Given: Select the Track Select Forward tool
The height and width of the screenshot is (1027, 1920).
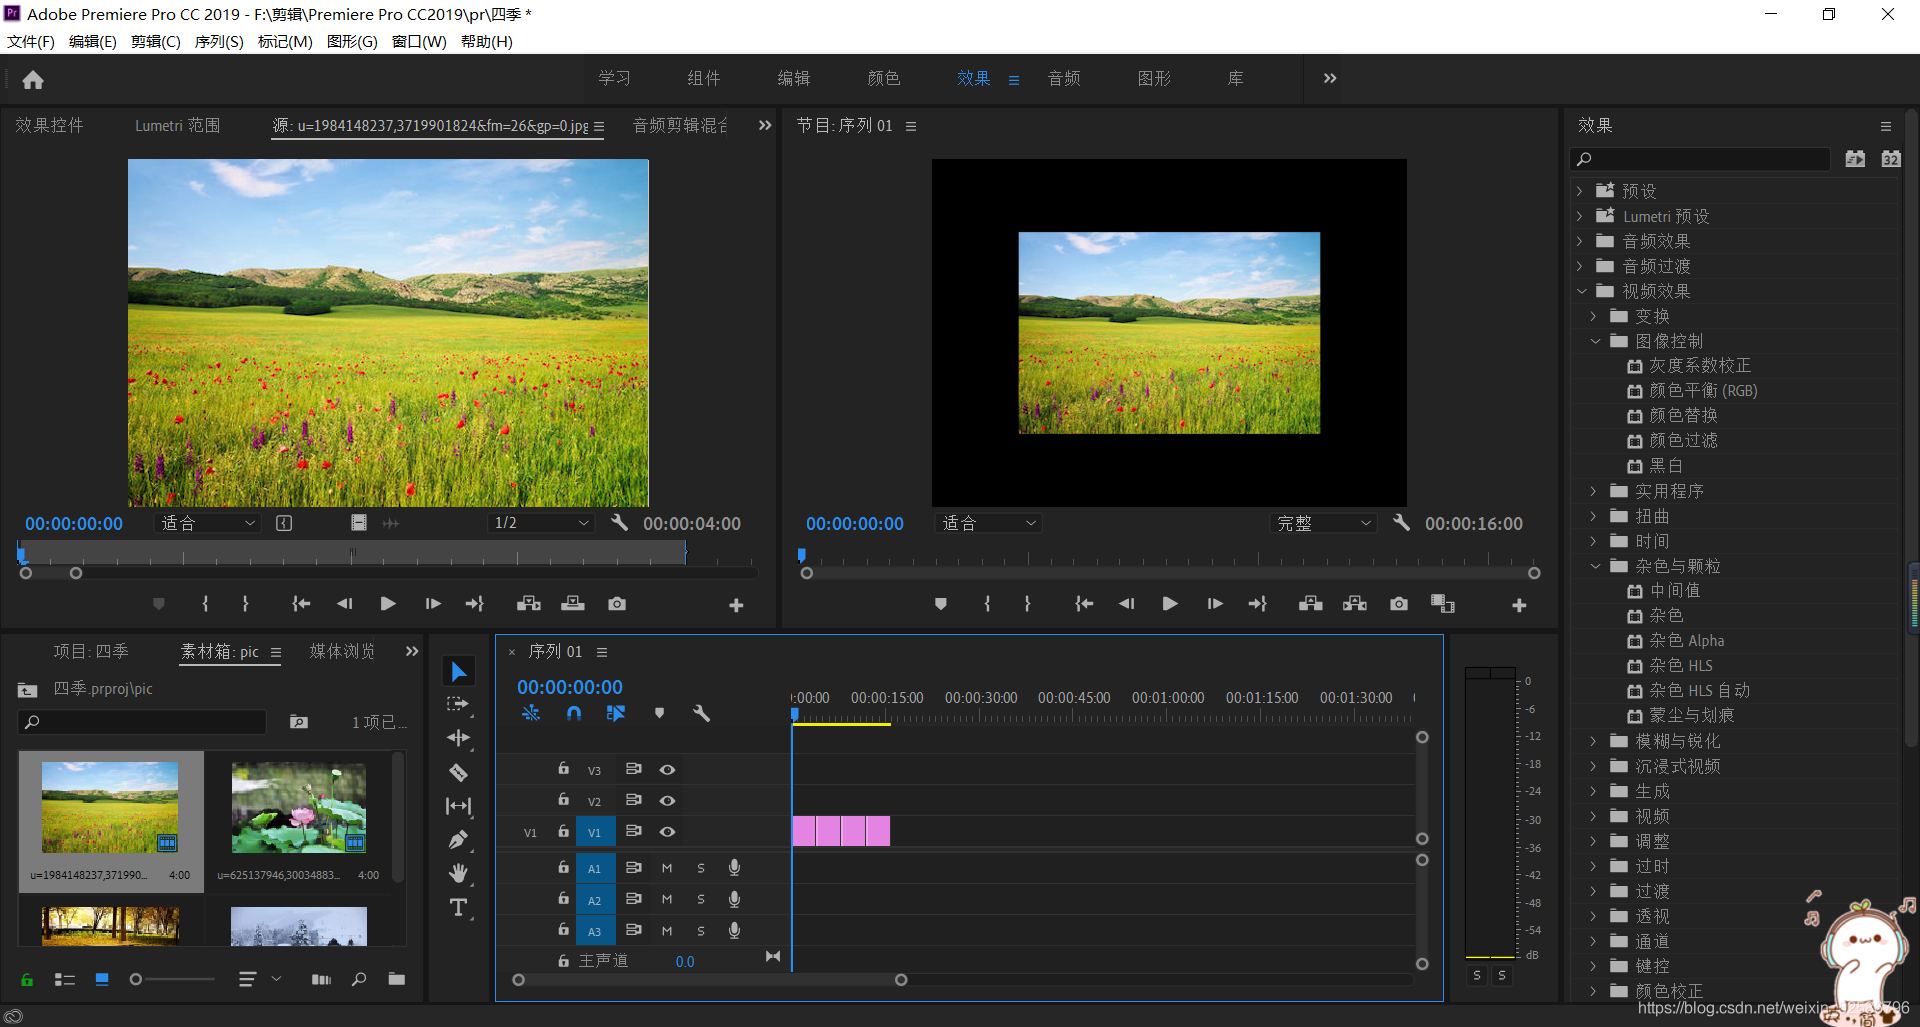Looking at the screenshot, I should click(458, 704).
